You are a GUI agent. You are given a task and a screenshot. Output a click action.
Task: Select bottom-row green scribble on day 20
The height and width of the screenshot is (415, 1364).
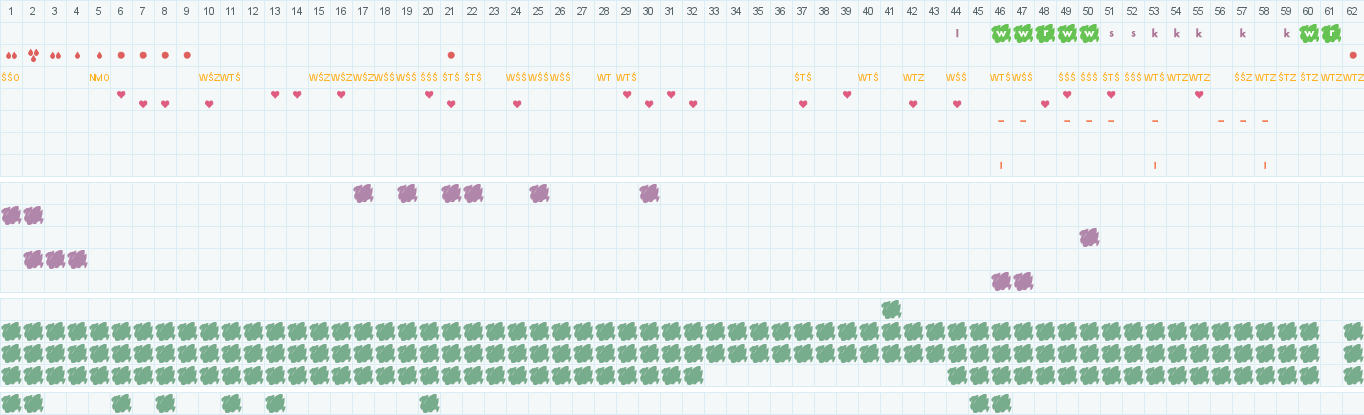[x=429, y=403]
